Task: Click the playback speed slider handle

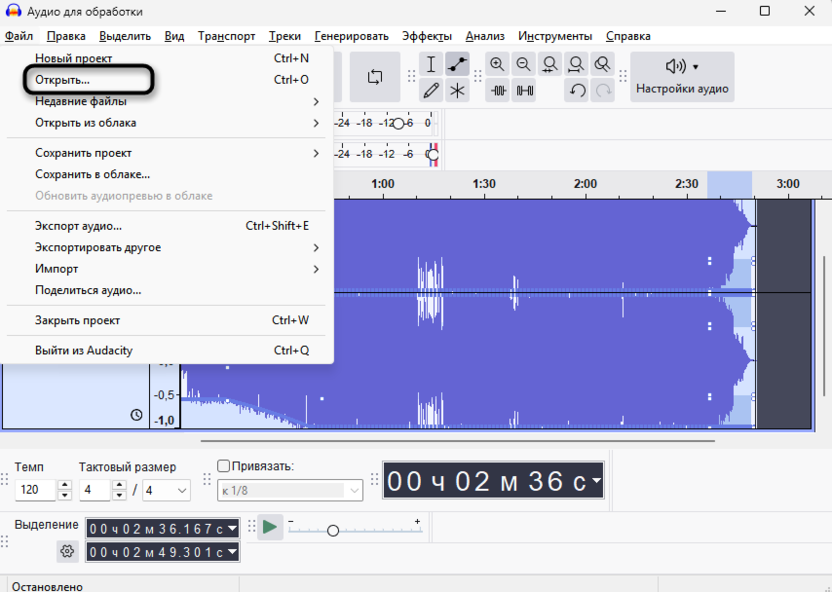Action: tap(333, 530)
